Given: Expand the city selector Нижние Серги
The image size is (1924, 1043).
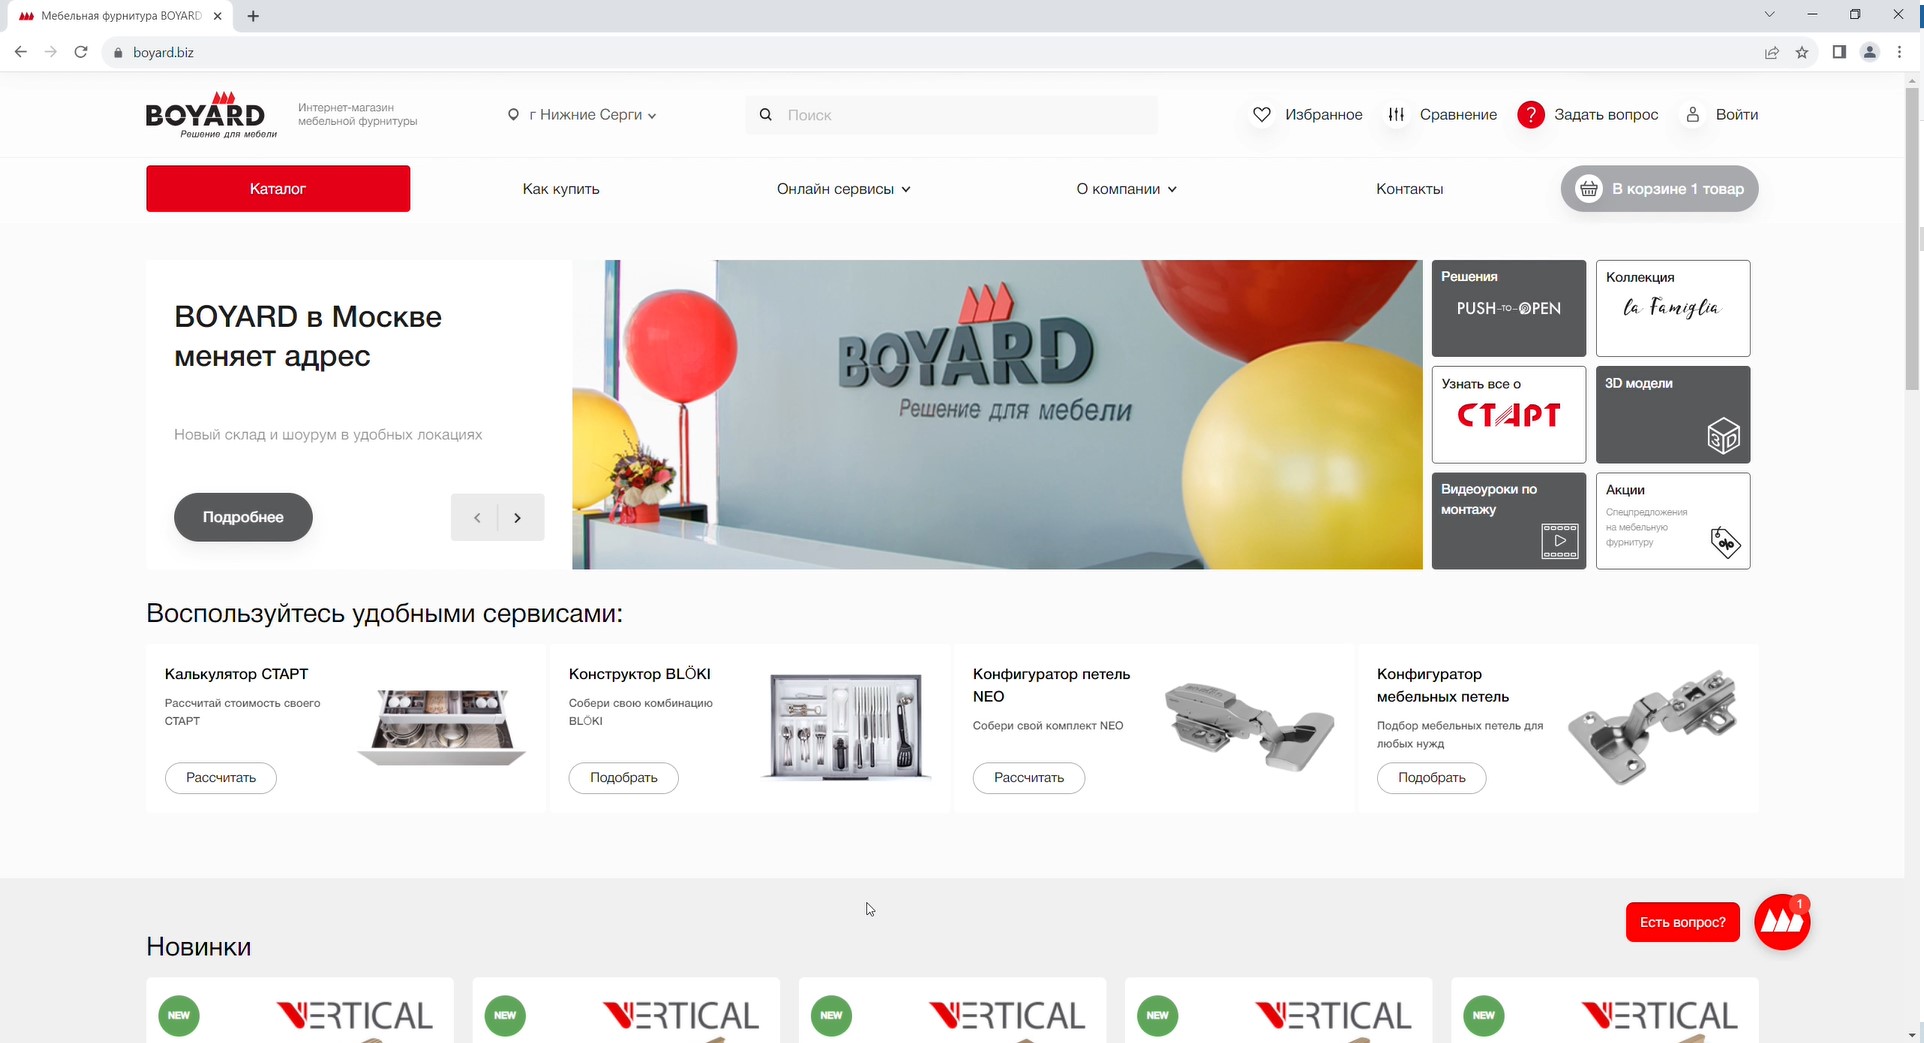Looking at the screenshot, I should point(582,115).
